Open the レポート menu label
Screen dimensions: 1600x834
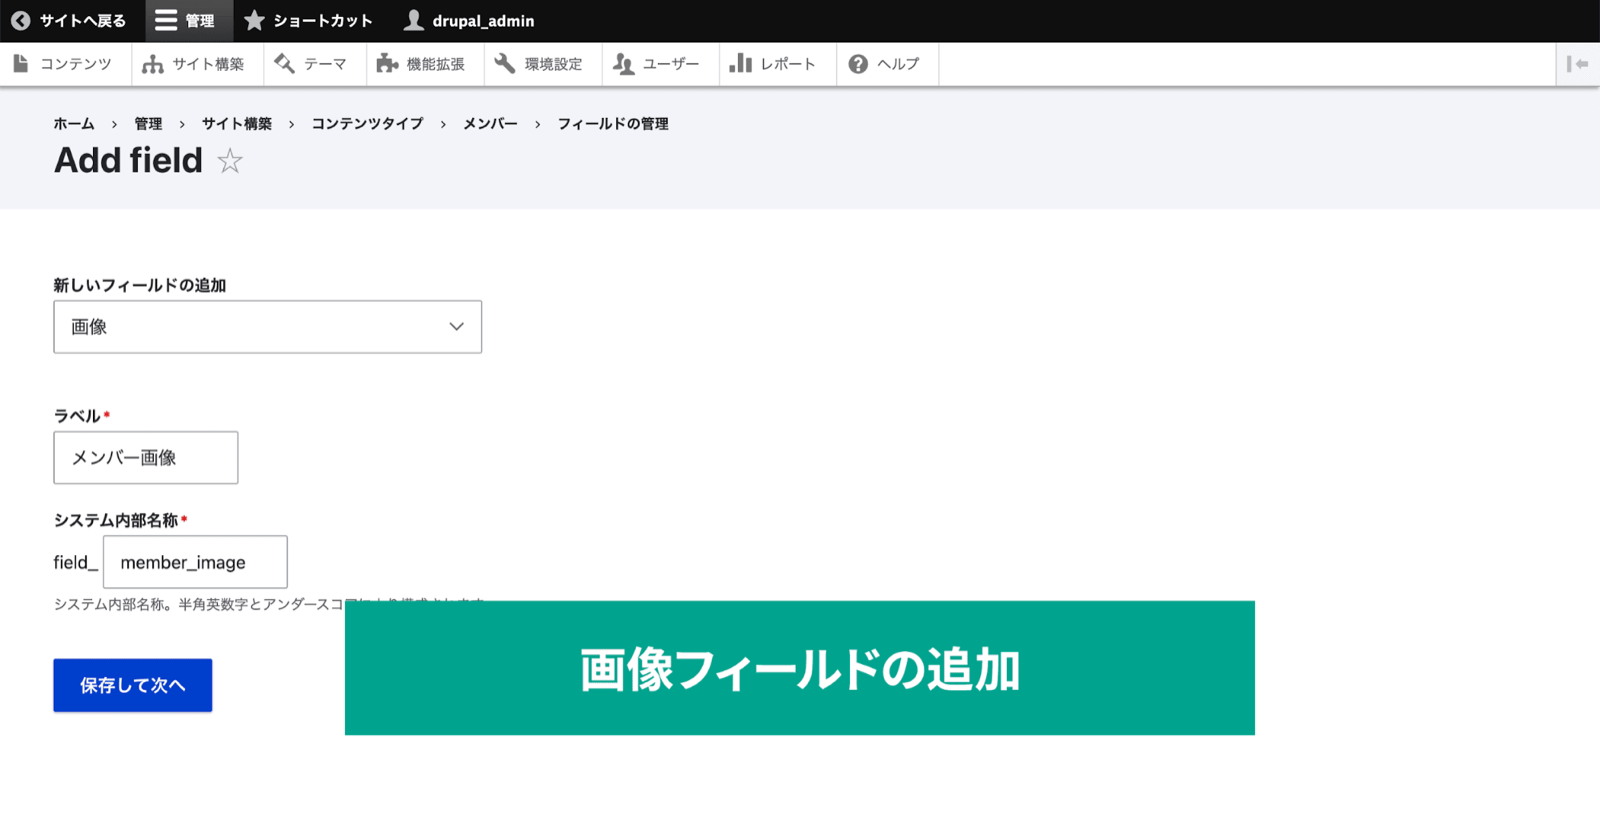pos(788,64)
